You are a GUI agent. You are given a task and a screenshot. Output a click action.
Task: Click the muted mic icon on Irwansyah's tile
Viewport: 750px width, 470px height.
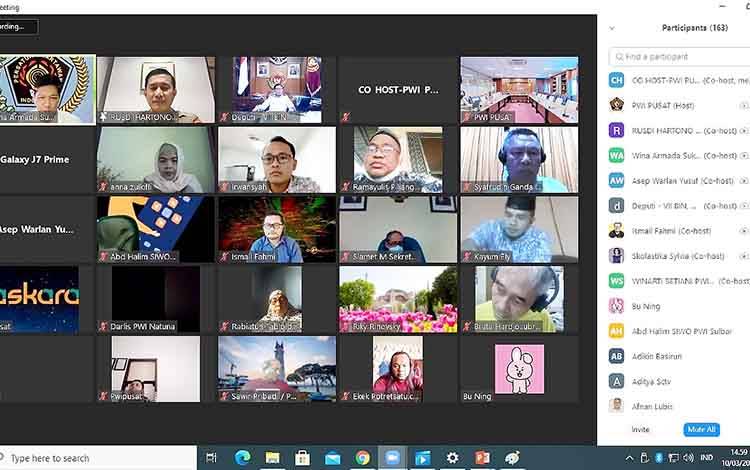point(224,187)
